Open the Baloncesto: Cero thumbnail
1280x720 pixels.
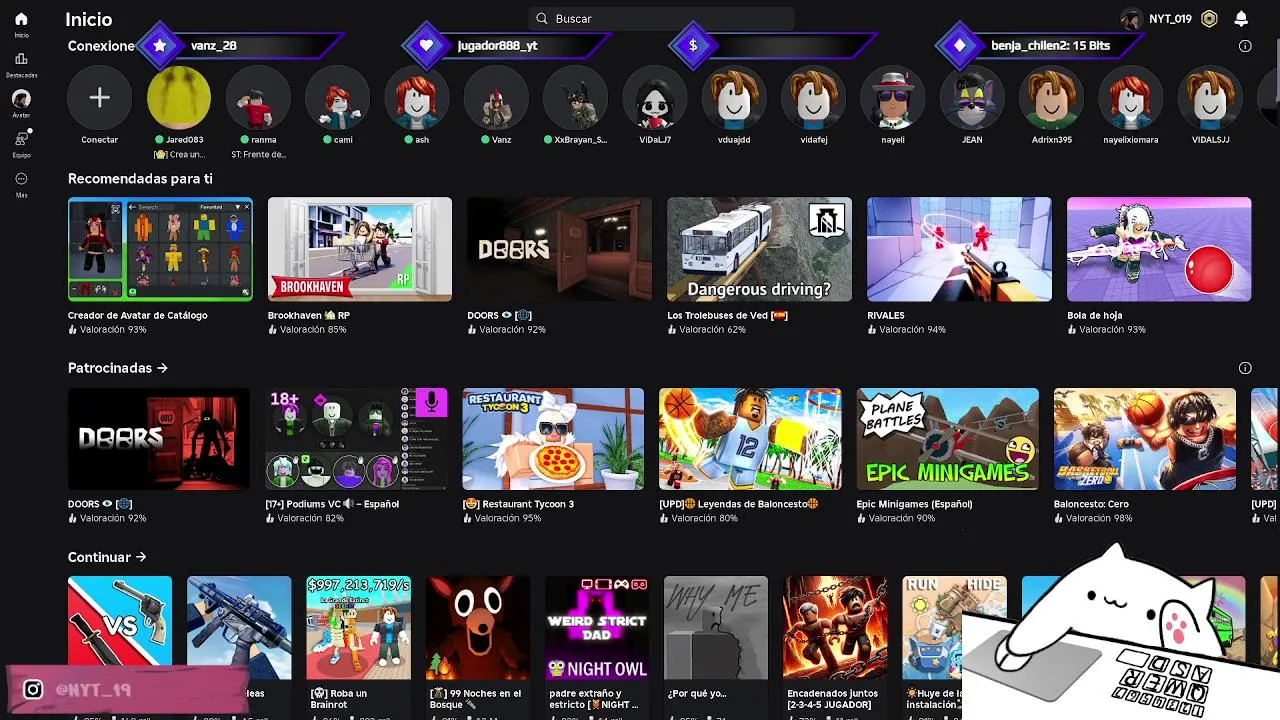(x=1145, y=439)
